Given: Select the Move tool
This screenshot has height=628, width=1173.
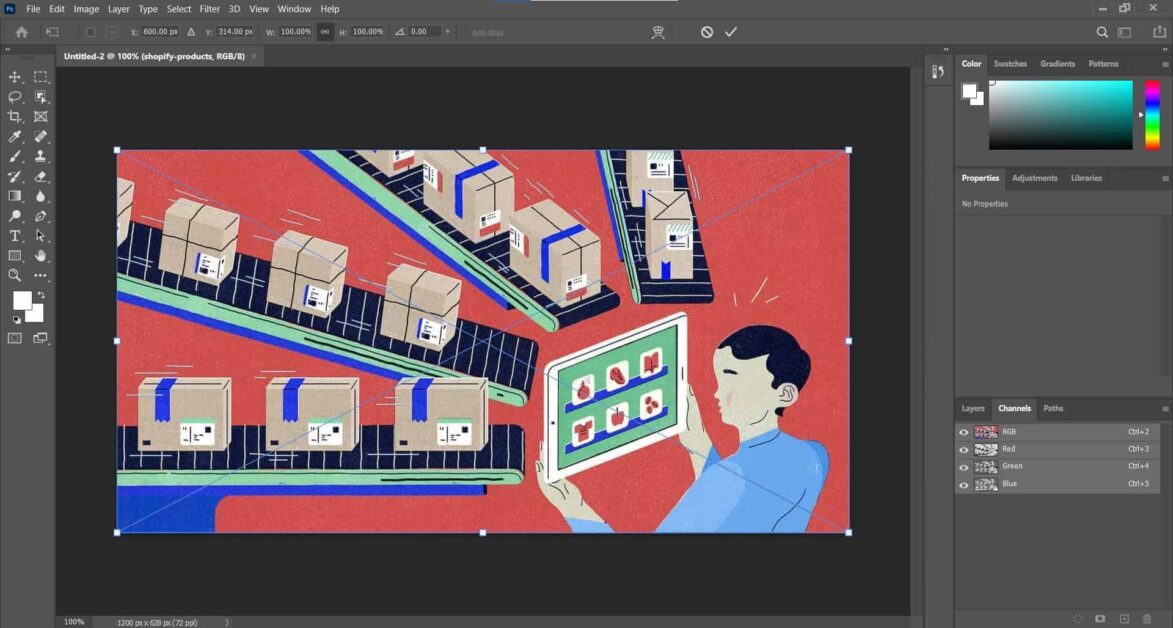Looking at the screenshot, I should coord(15,76).
